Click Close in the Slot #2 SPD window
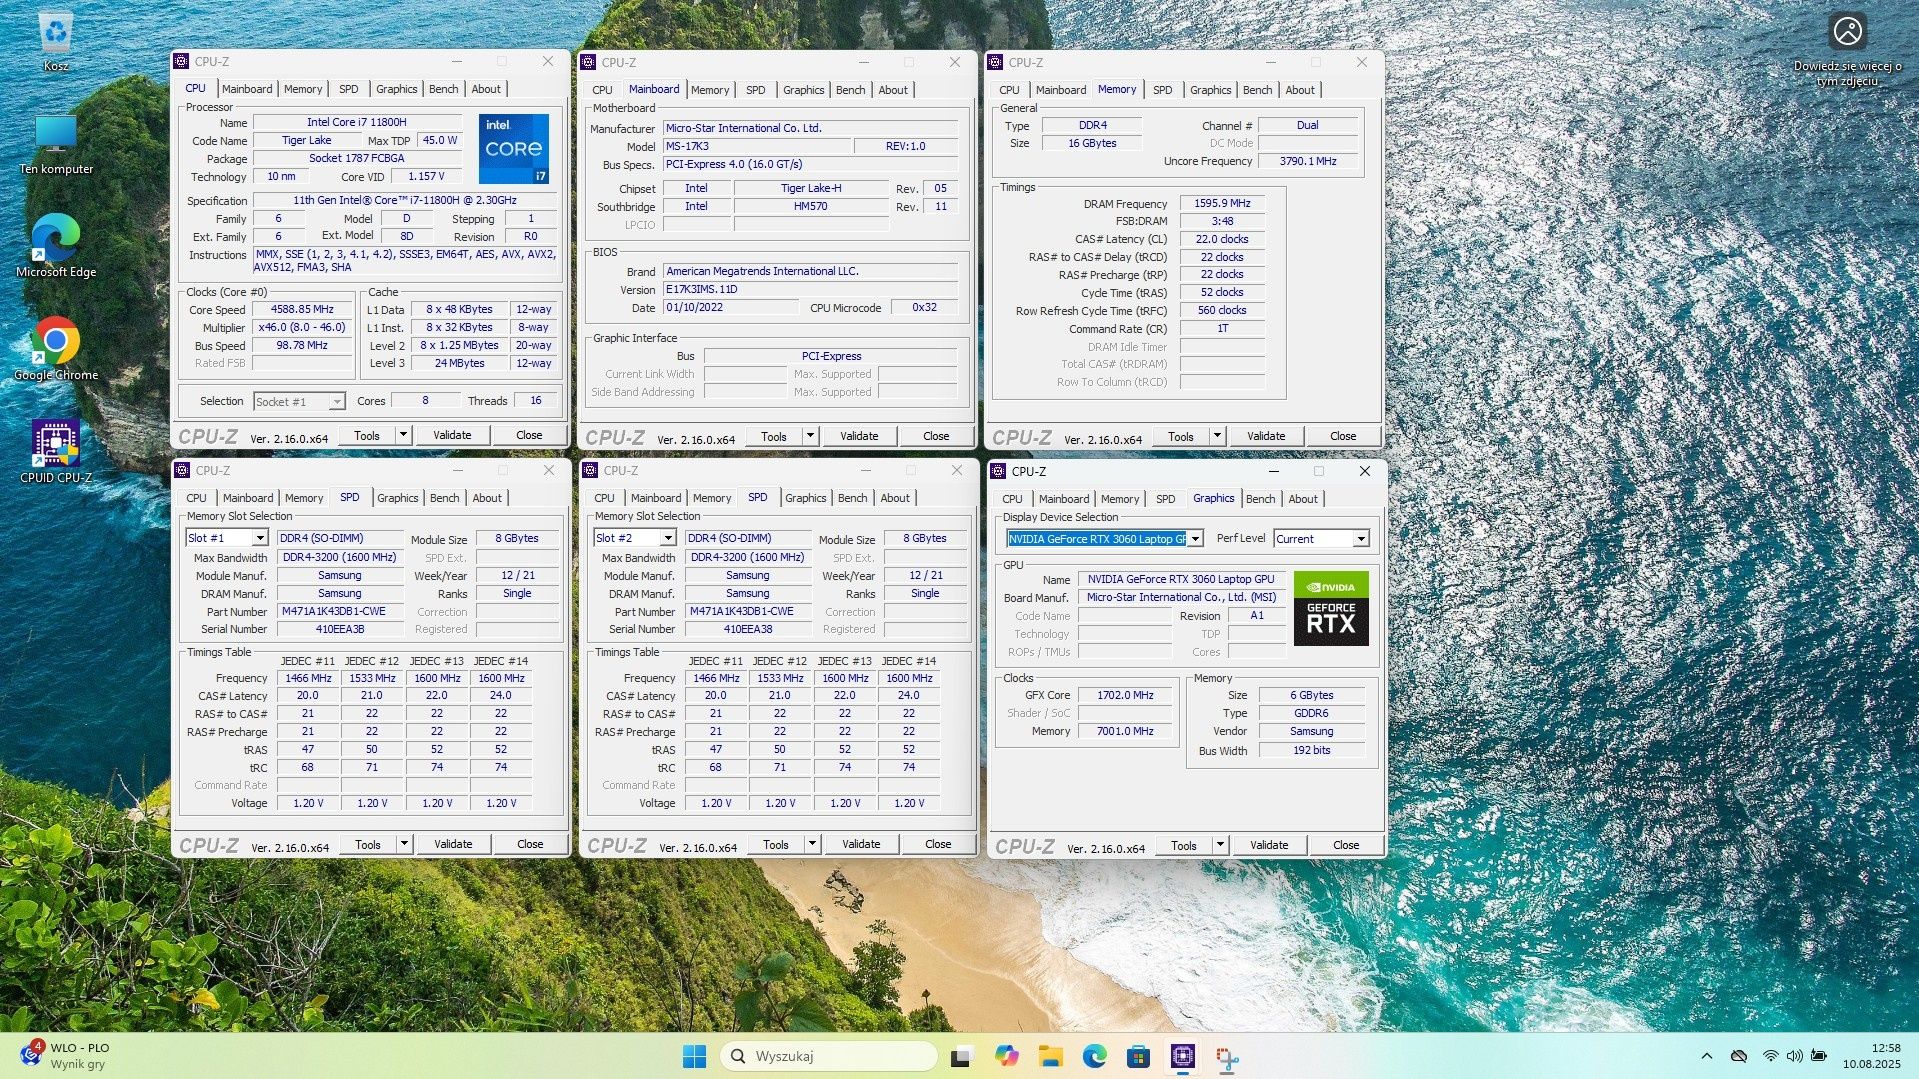 coord(938,844)
